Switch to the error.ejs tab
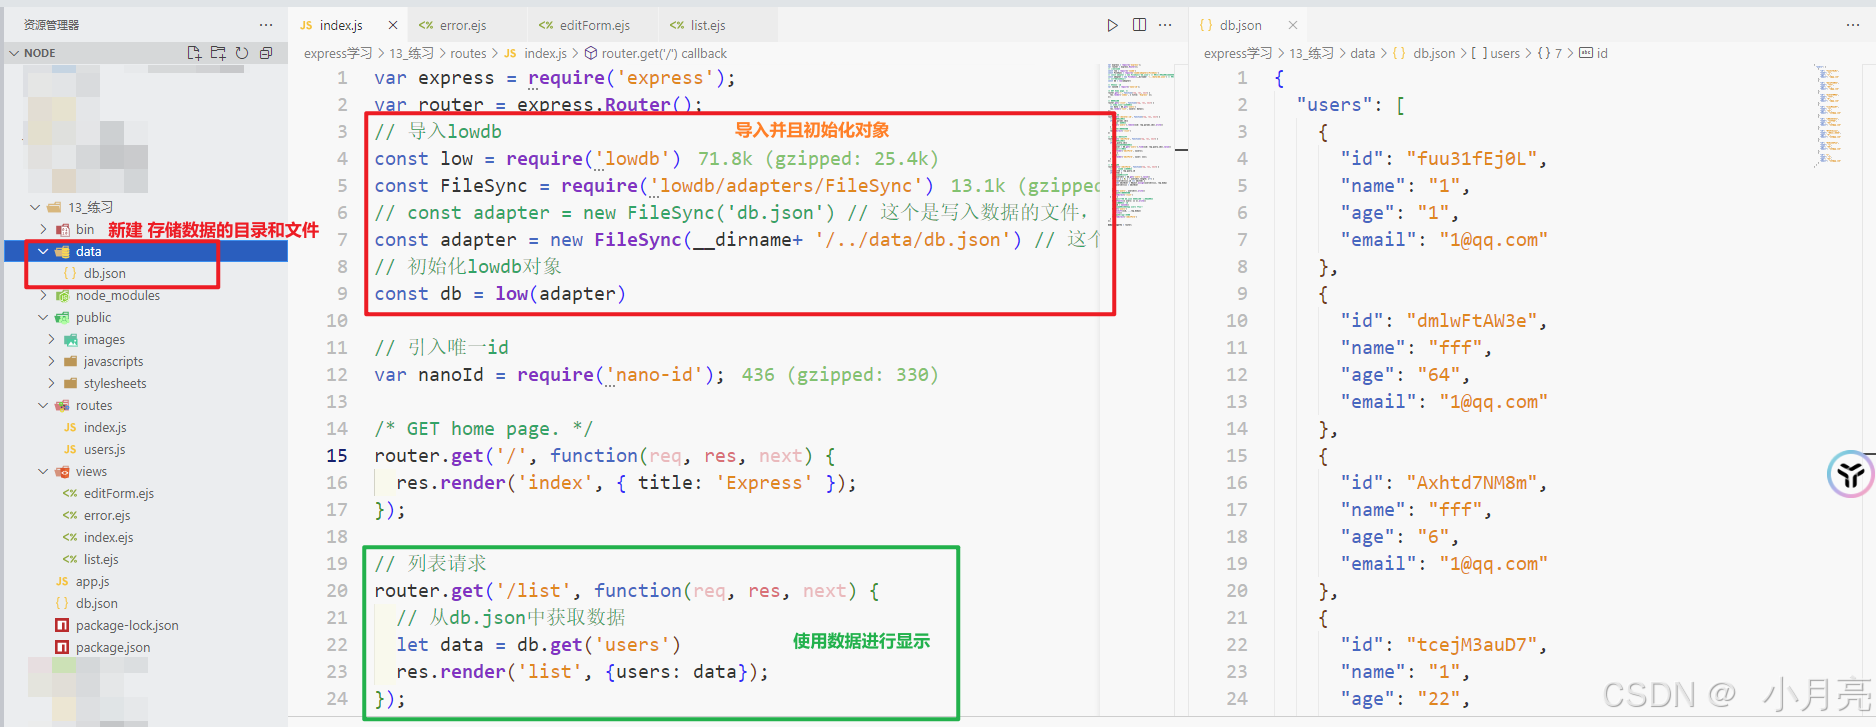1876x727 pixels. 463,25
